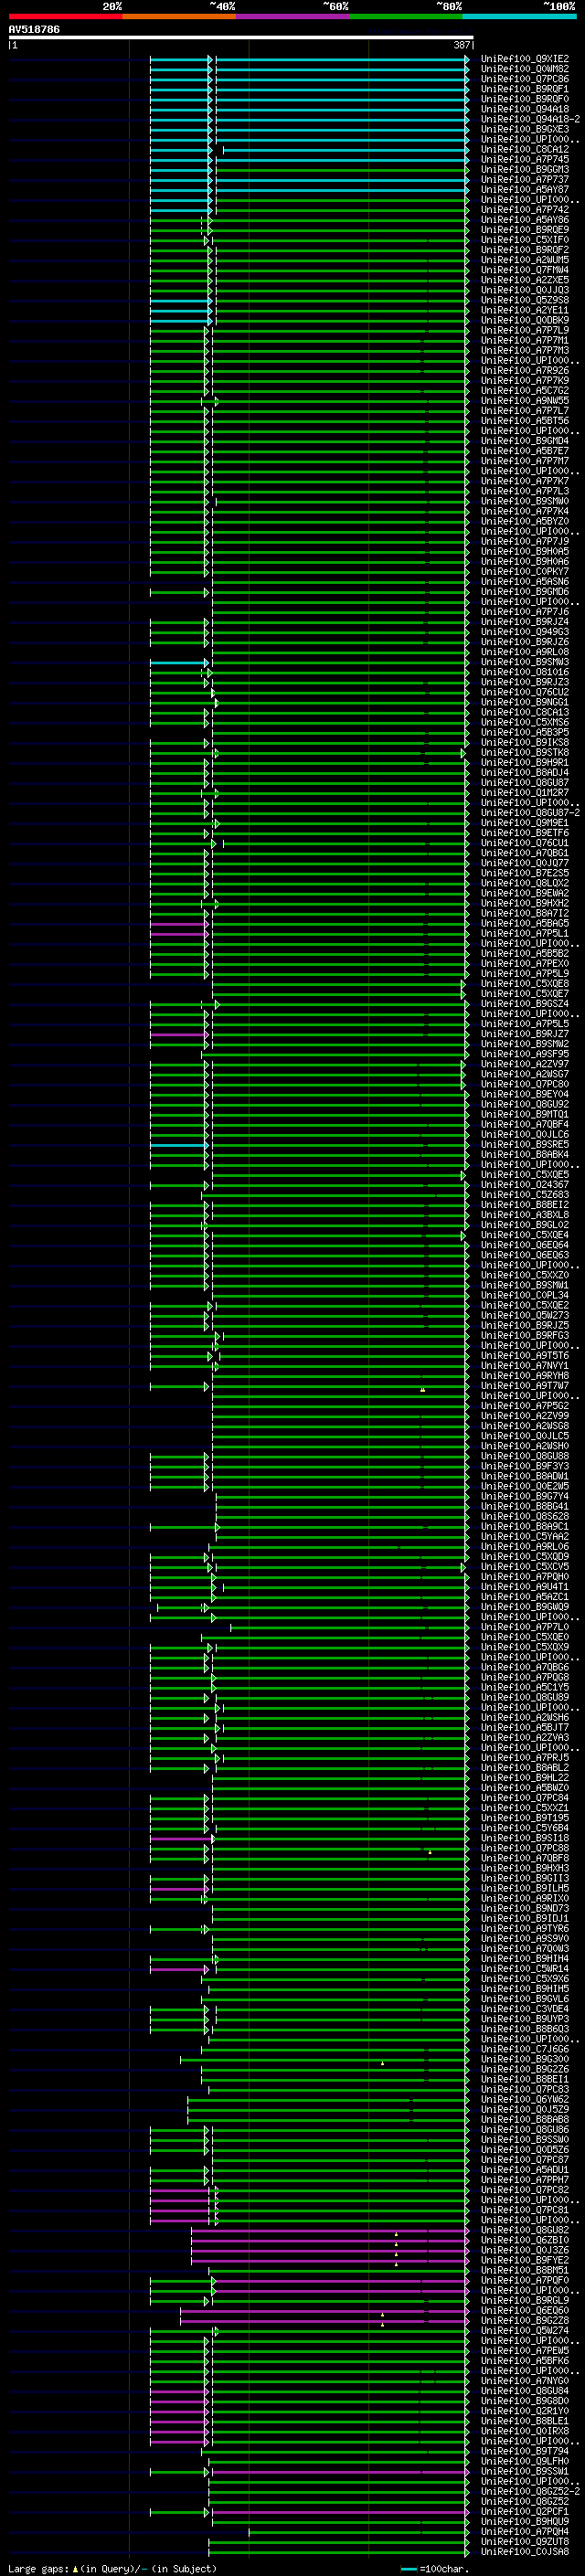Select label UniRef100_Q7FMW4
Screen dimensions: 585x2576
pos(524,270)
